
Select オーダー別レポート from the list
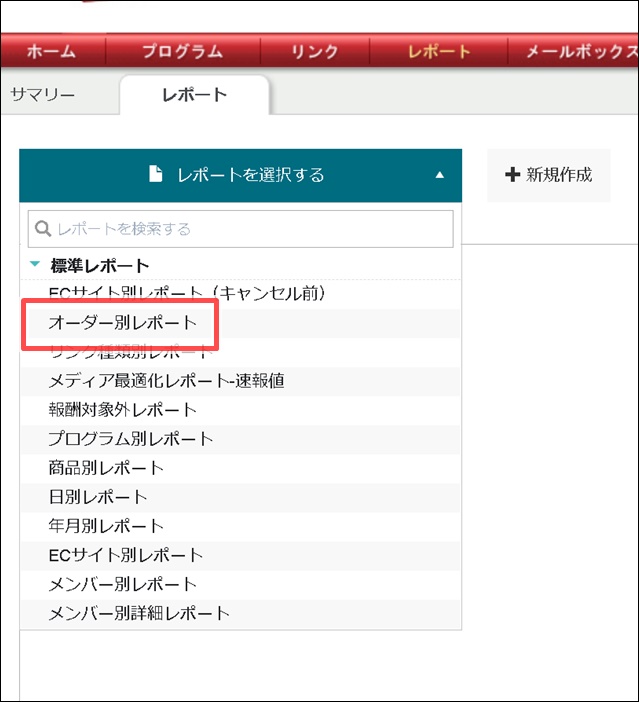click(123, 323)
